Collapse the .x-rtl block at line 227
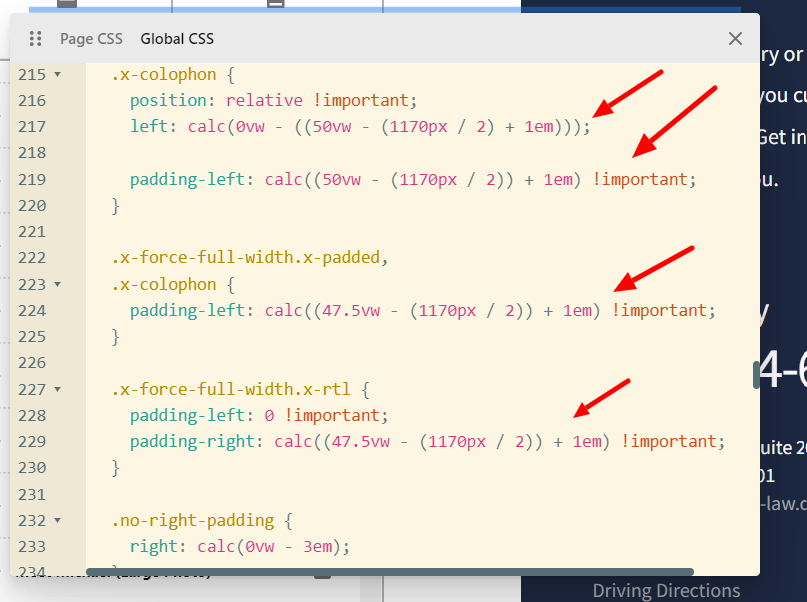Screen dimensions: 807x602 point(57,389)
